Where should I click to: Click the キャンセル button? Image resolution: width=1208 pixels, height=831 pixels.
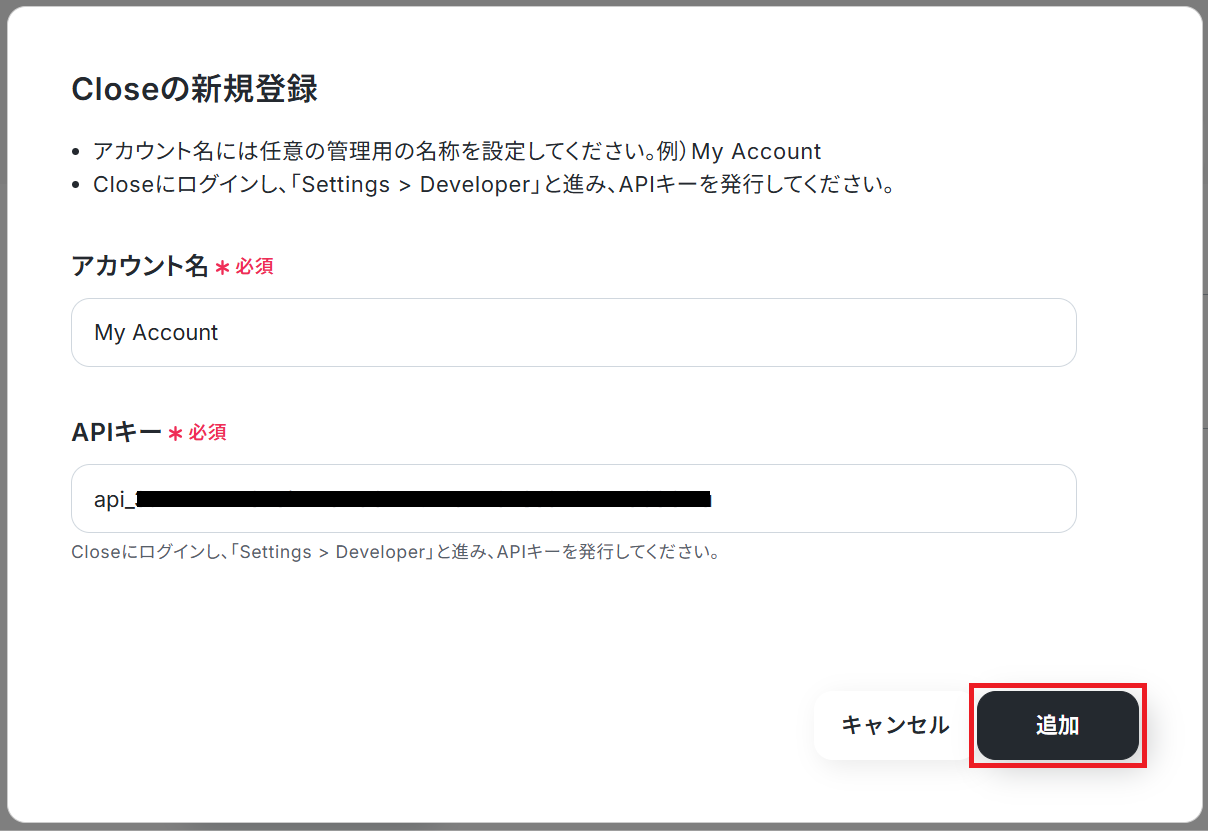[894, 726]
